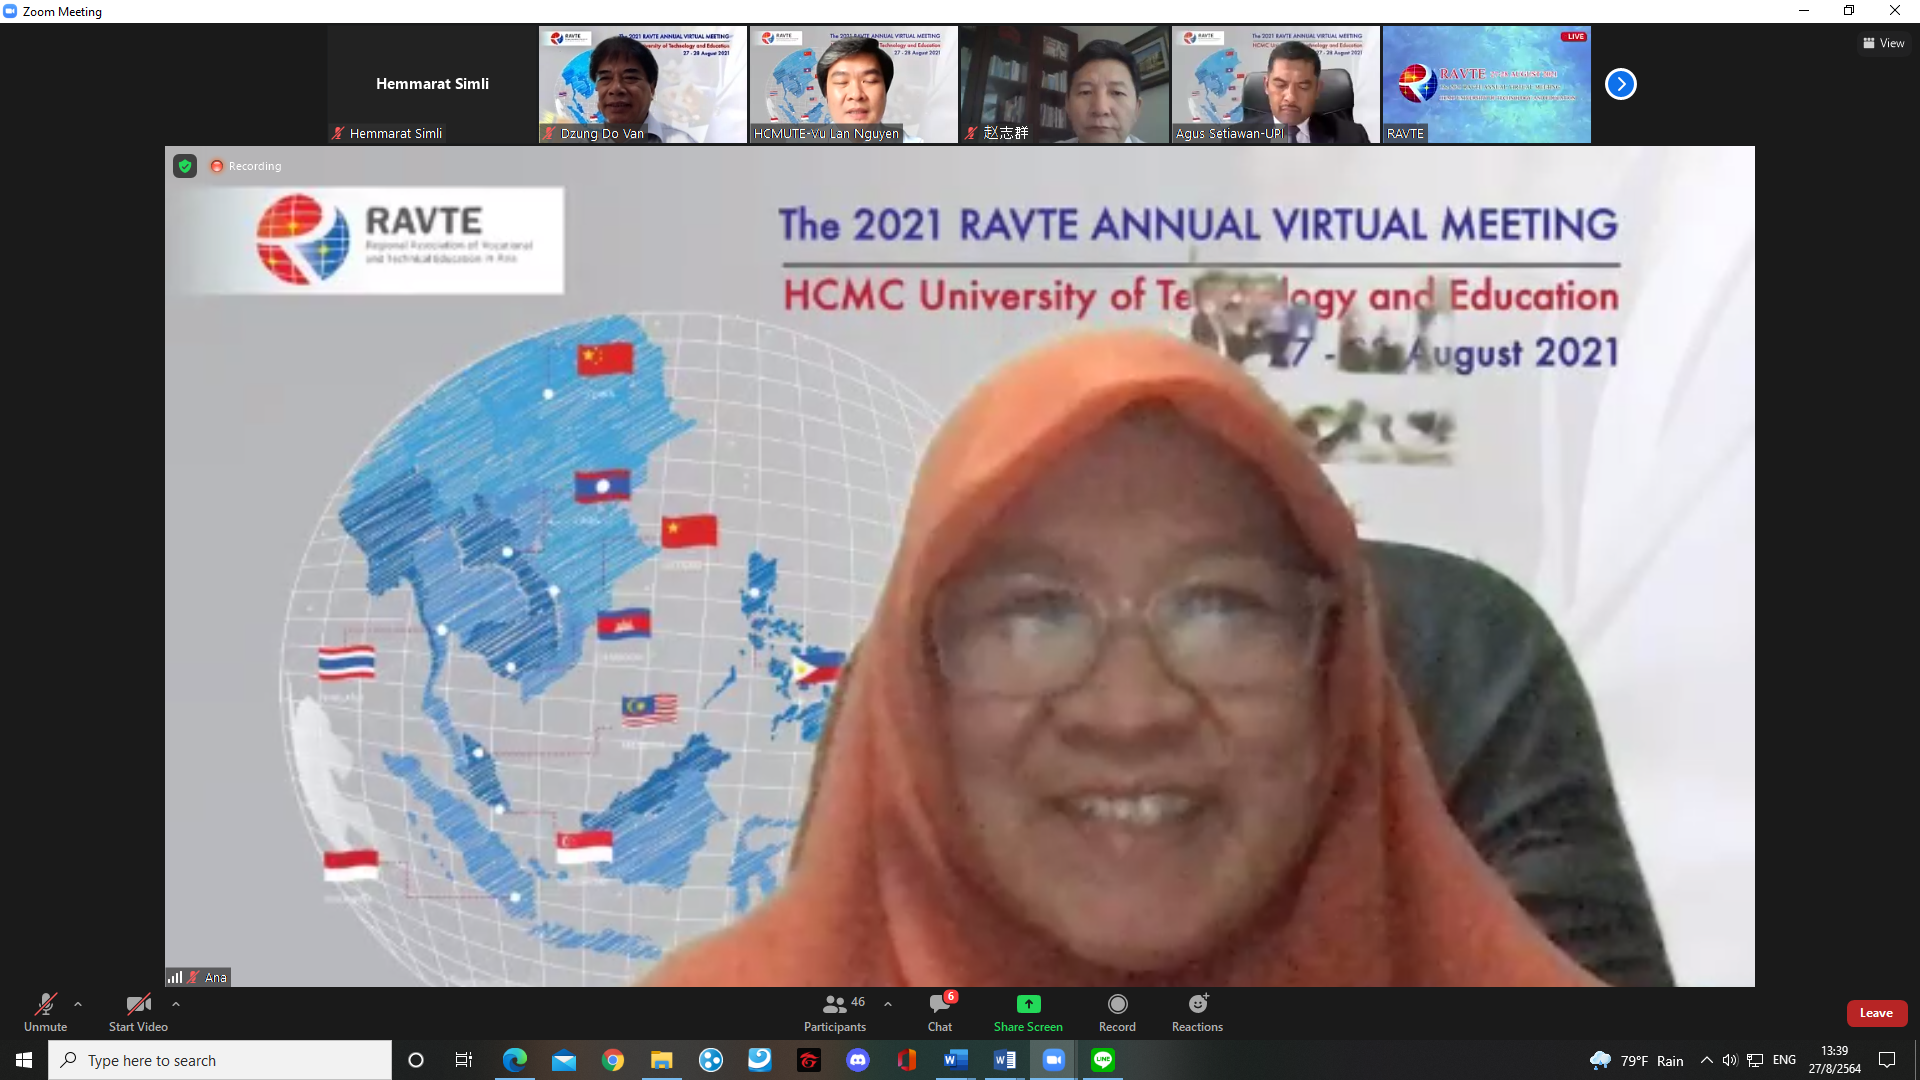Open File Explorer from taskbar
The image size is (1920, 1080).
662,1060
